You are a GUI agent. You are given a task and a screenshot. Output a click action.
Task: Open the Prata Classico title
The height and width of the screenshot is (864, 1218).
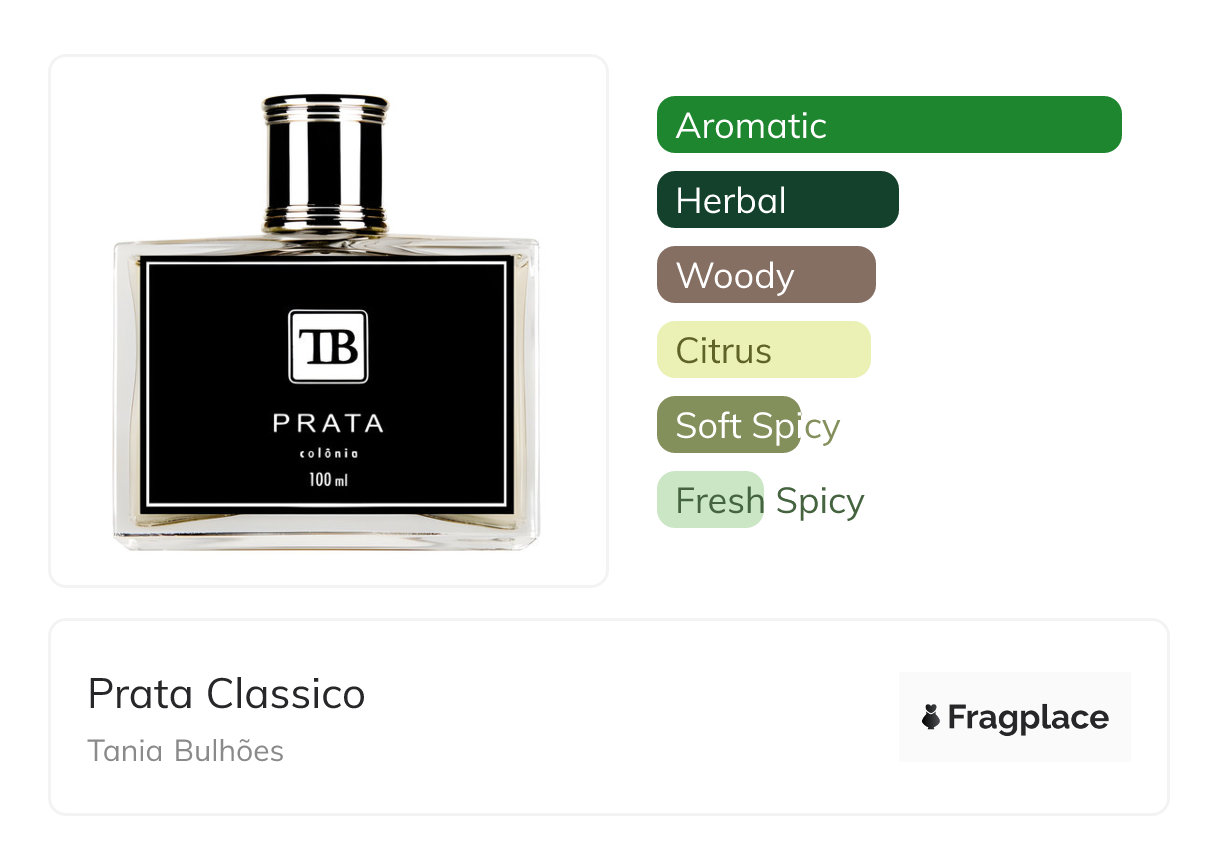pyautogui.click(x=227, y=694)
